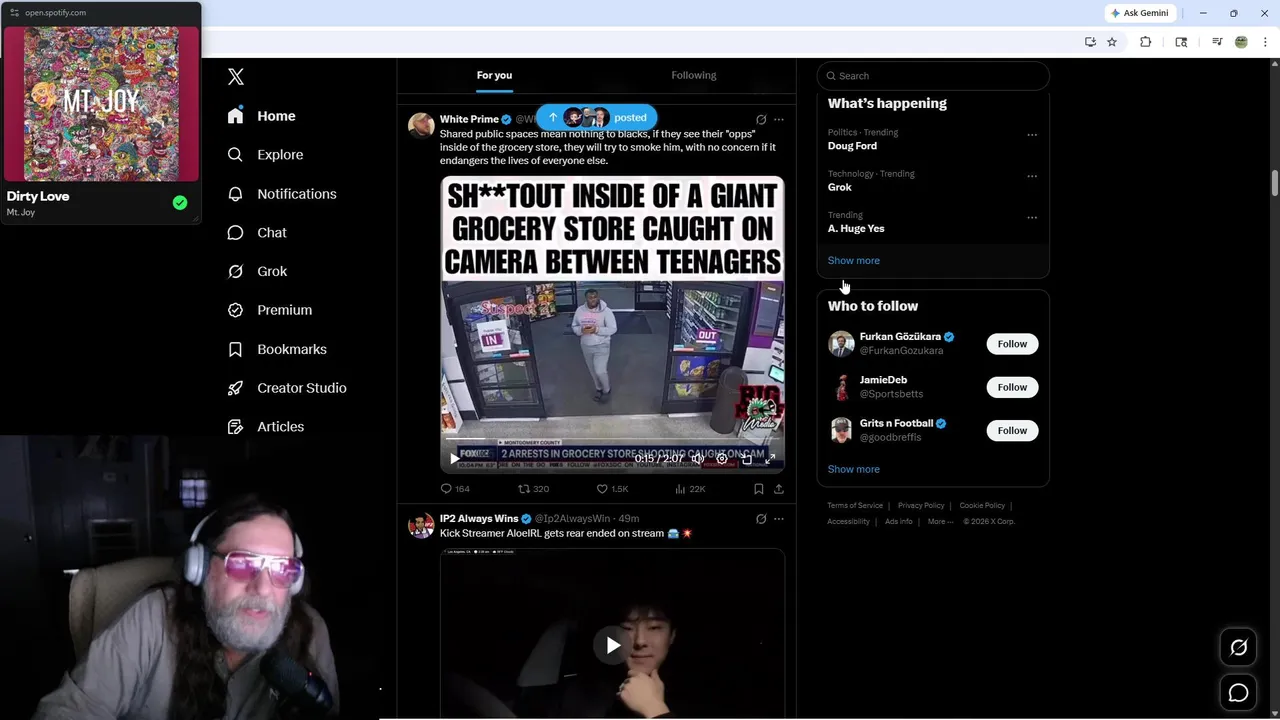Open Privacy Policy link

[x=921, y=506]
